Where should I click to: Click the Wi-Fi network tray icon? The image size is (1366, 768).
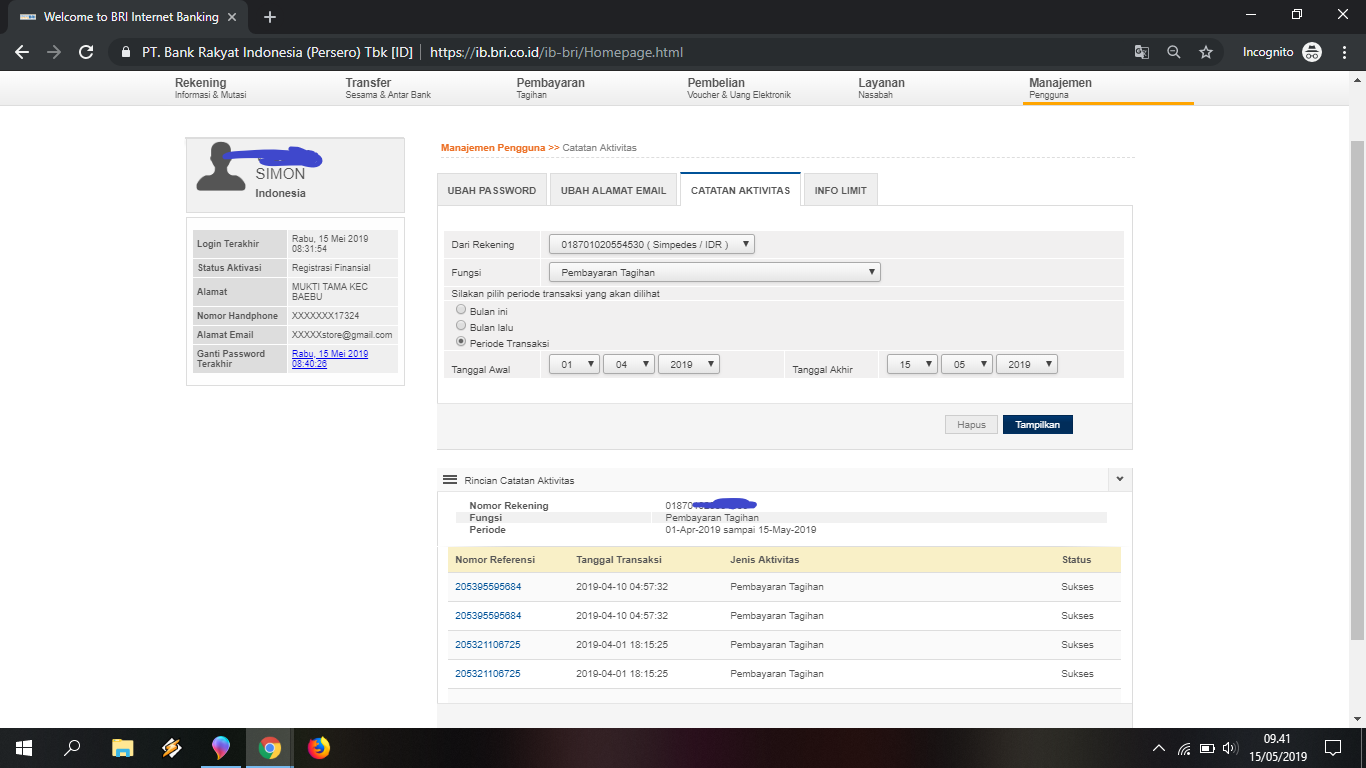pos(1184,748)
